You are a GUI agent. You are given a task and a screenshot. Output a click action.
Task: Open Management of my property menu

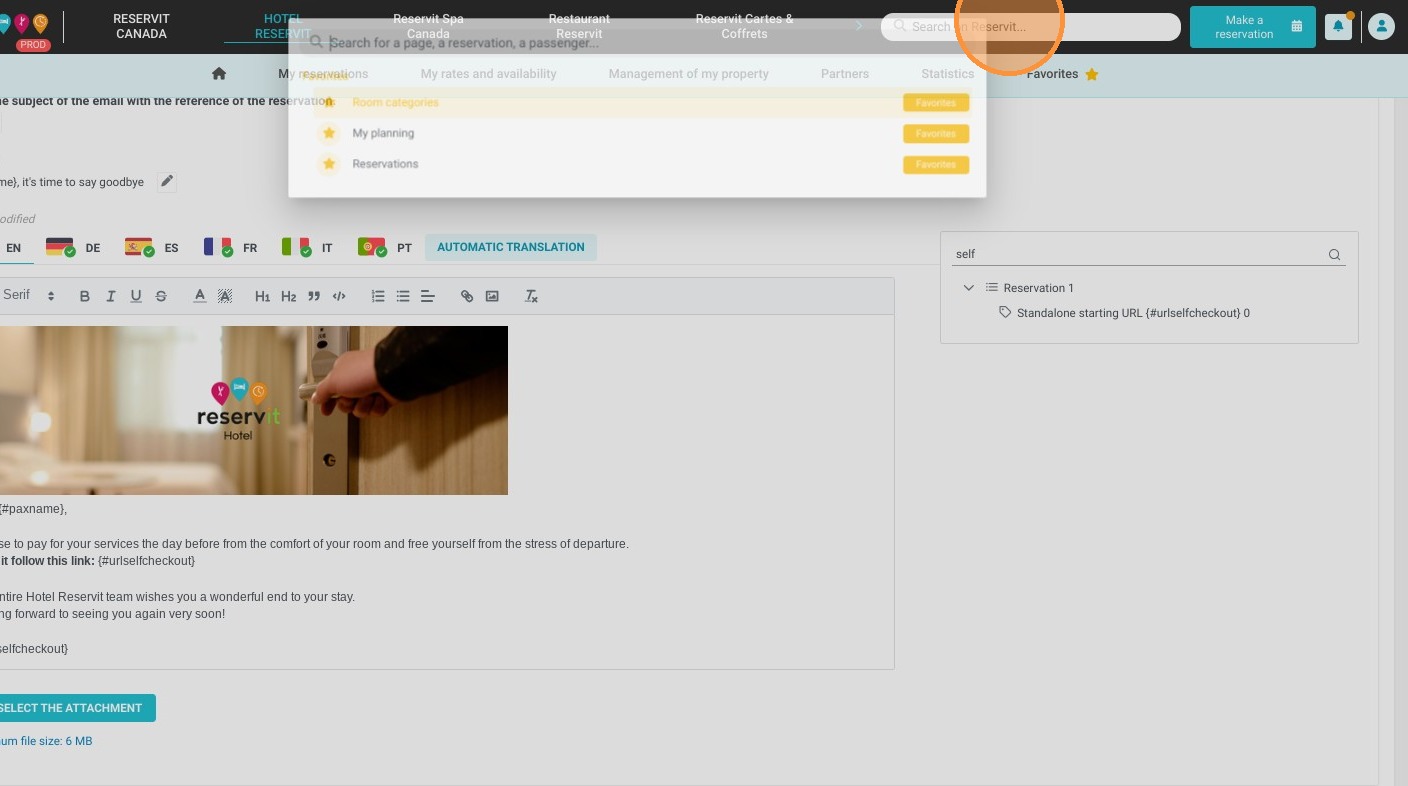tap(688, 74)
